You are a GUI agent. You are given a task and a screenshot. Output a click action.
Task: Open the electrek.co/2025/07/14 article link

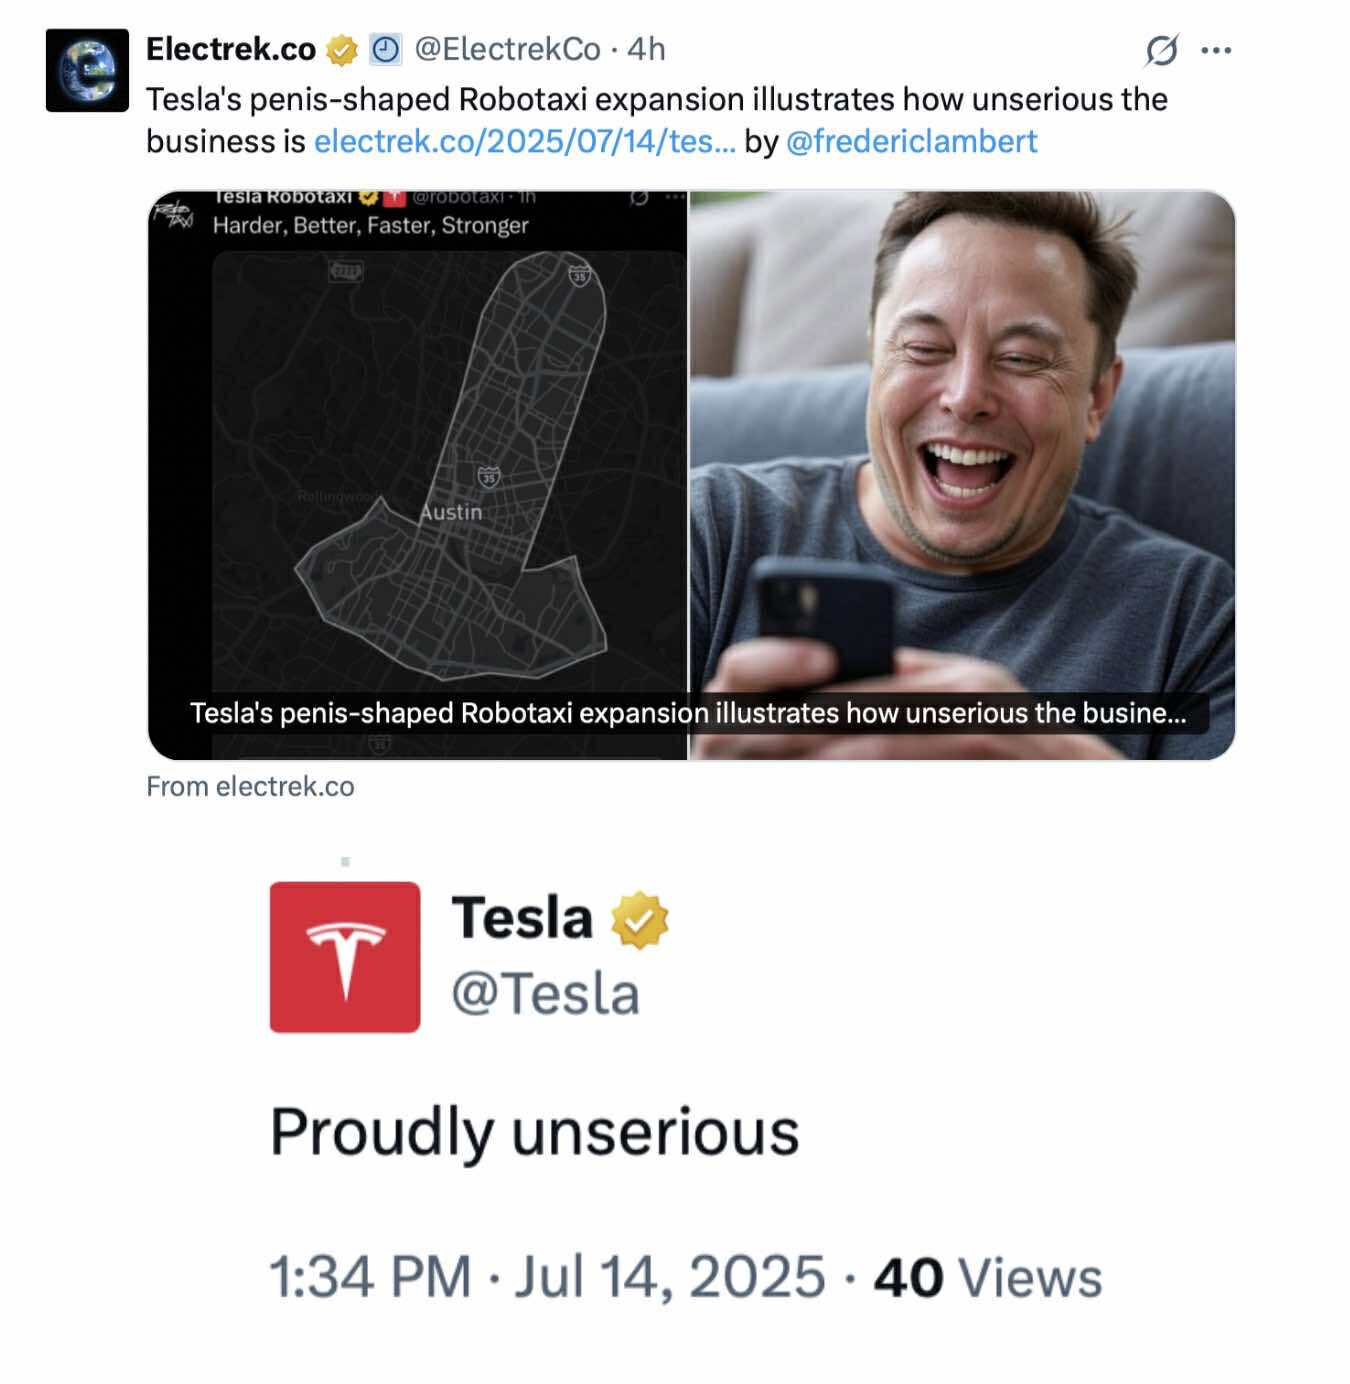(524, 141)
